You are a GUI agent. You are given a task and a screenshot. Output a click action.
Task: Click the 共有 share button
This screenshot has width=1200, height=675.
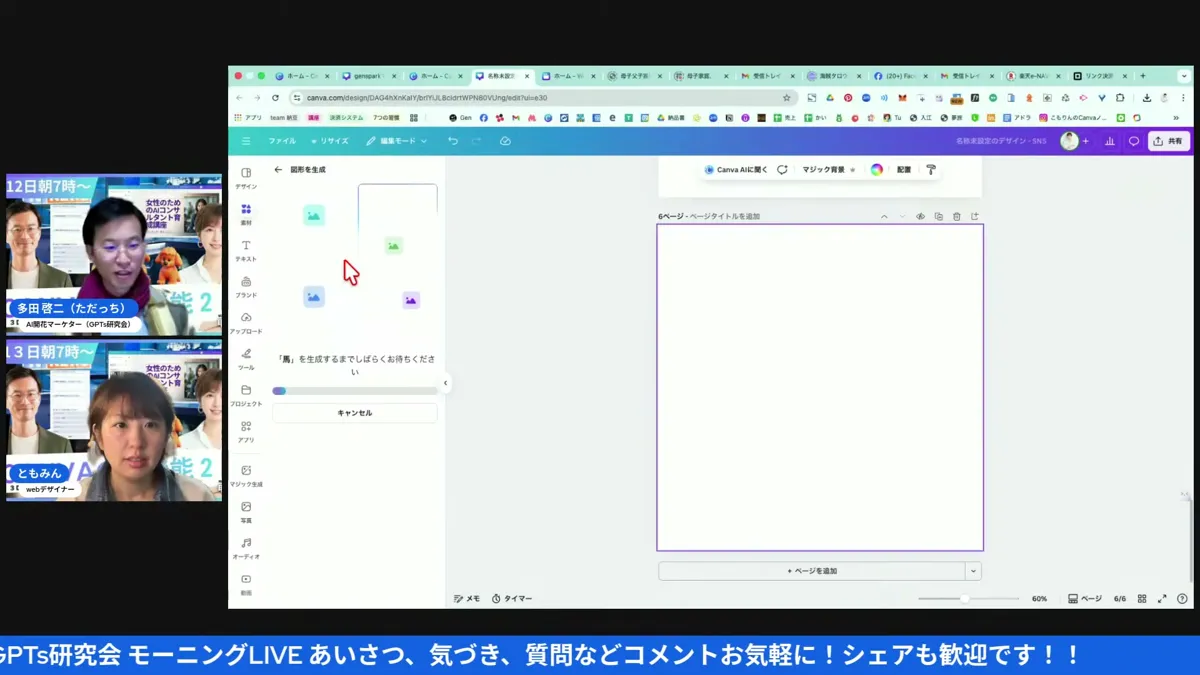coord(1168,141)
